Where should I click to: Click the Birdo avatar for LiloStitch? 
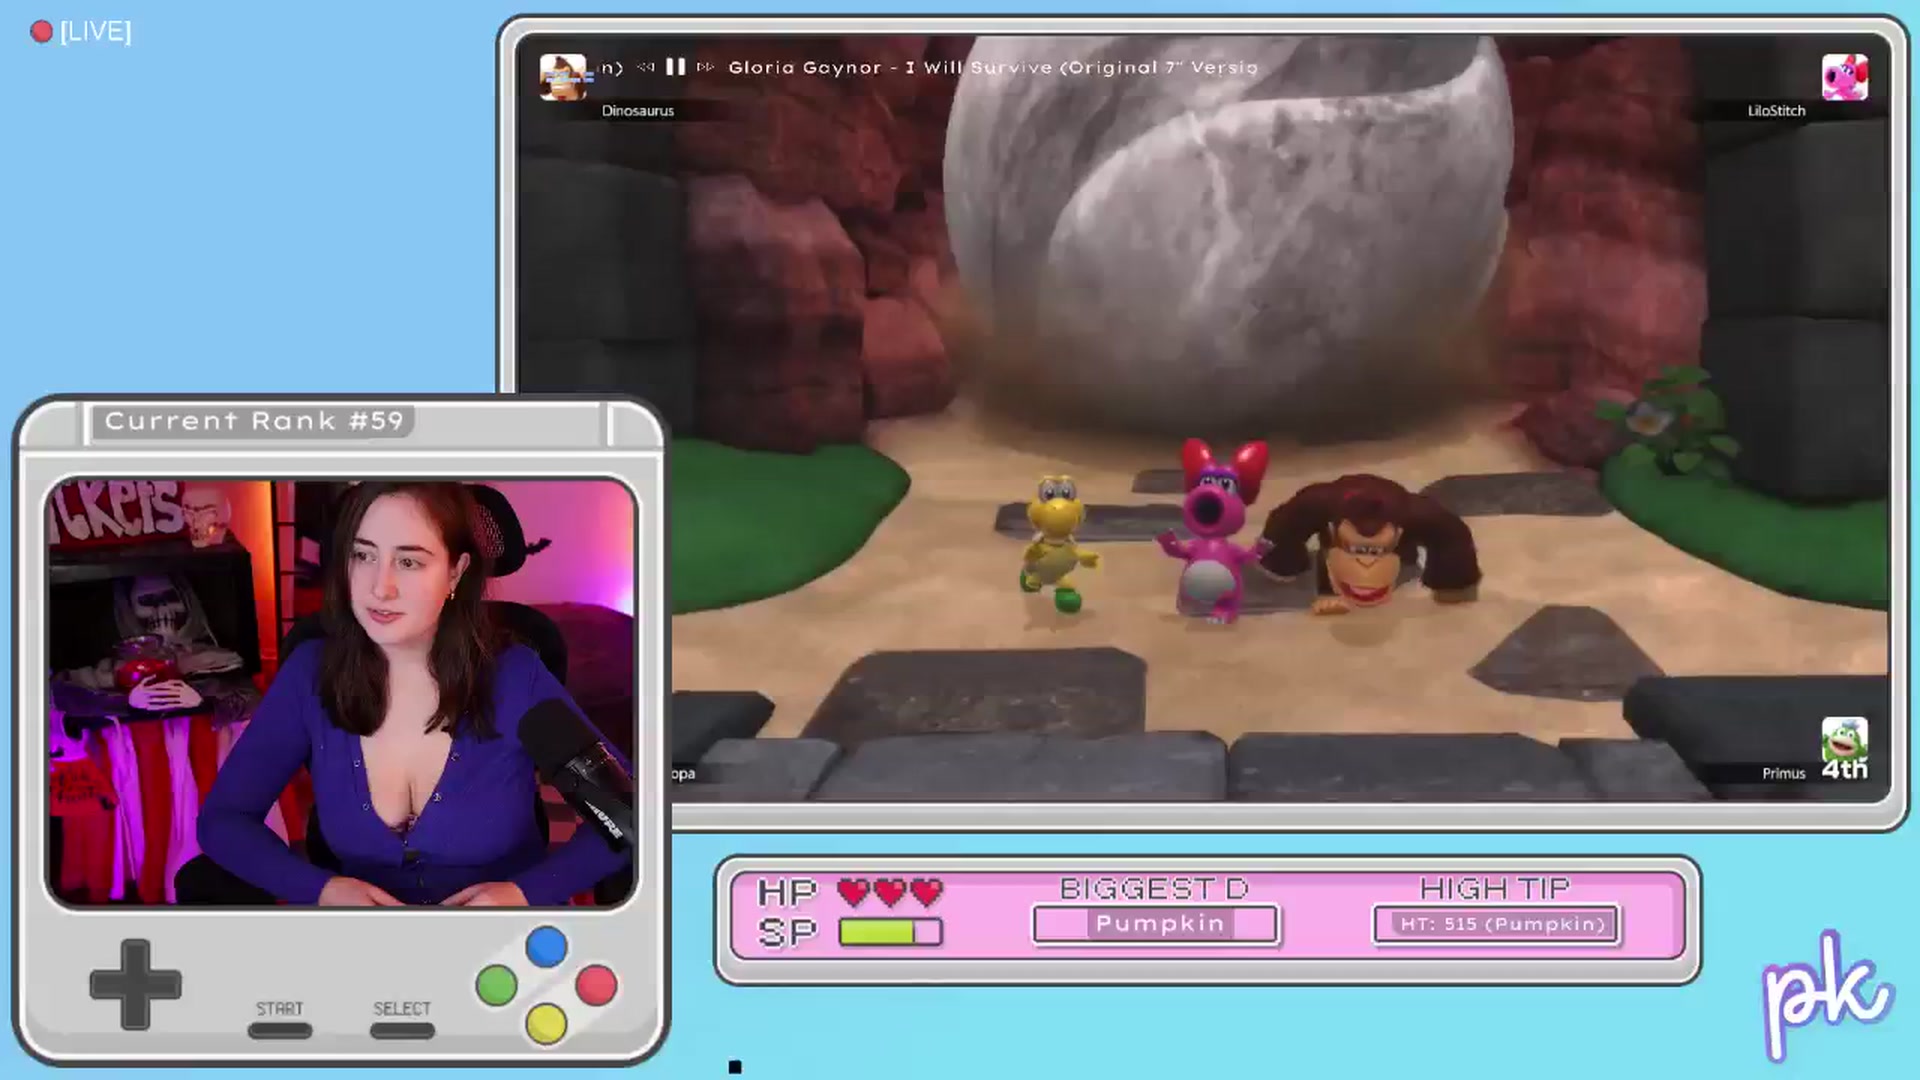pos(1844,77)
